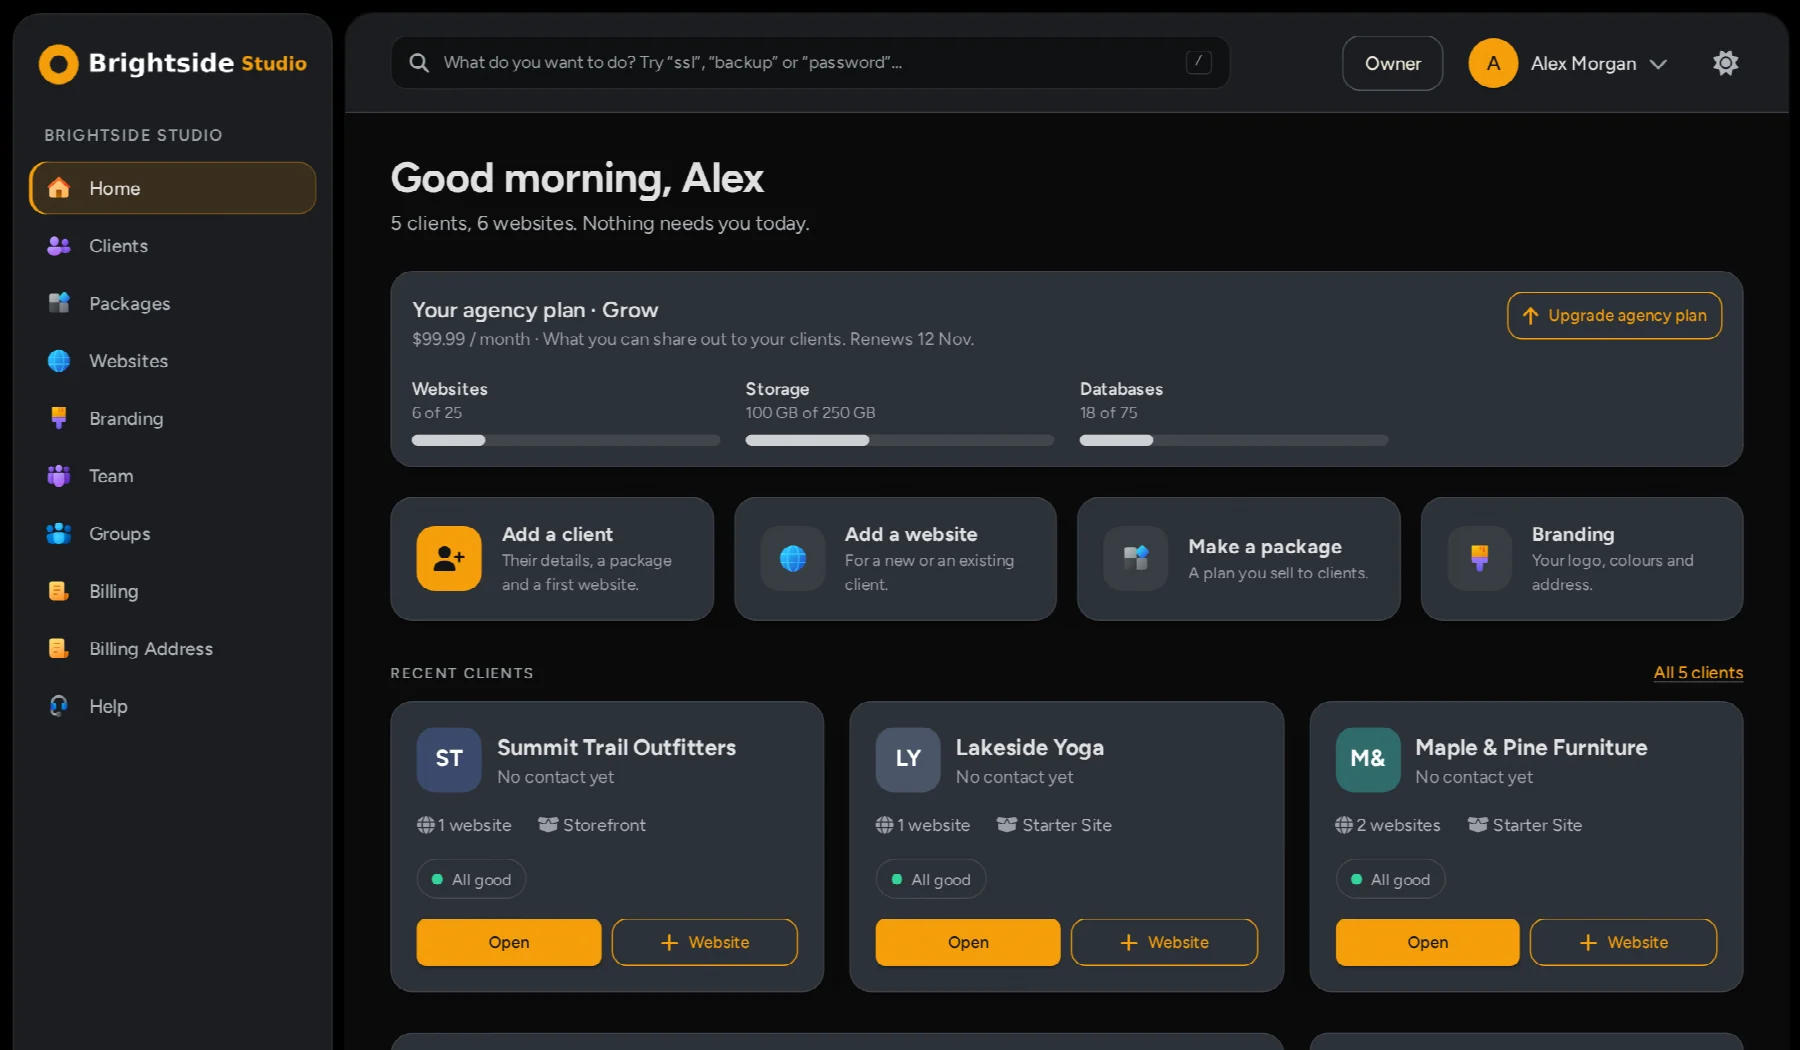Click the Maple & Pine M& avatar
This screenshot has height=1050, width=1800.
click(x=1368, y=759)
